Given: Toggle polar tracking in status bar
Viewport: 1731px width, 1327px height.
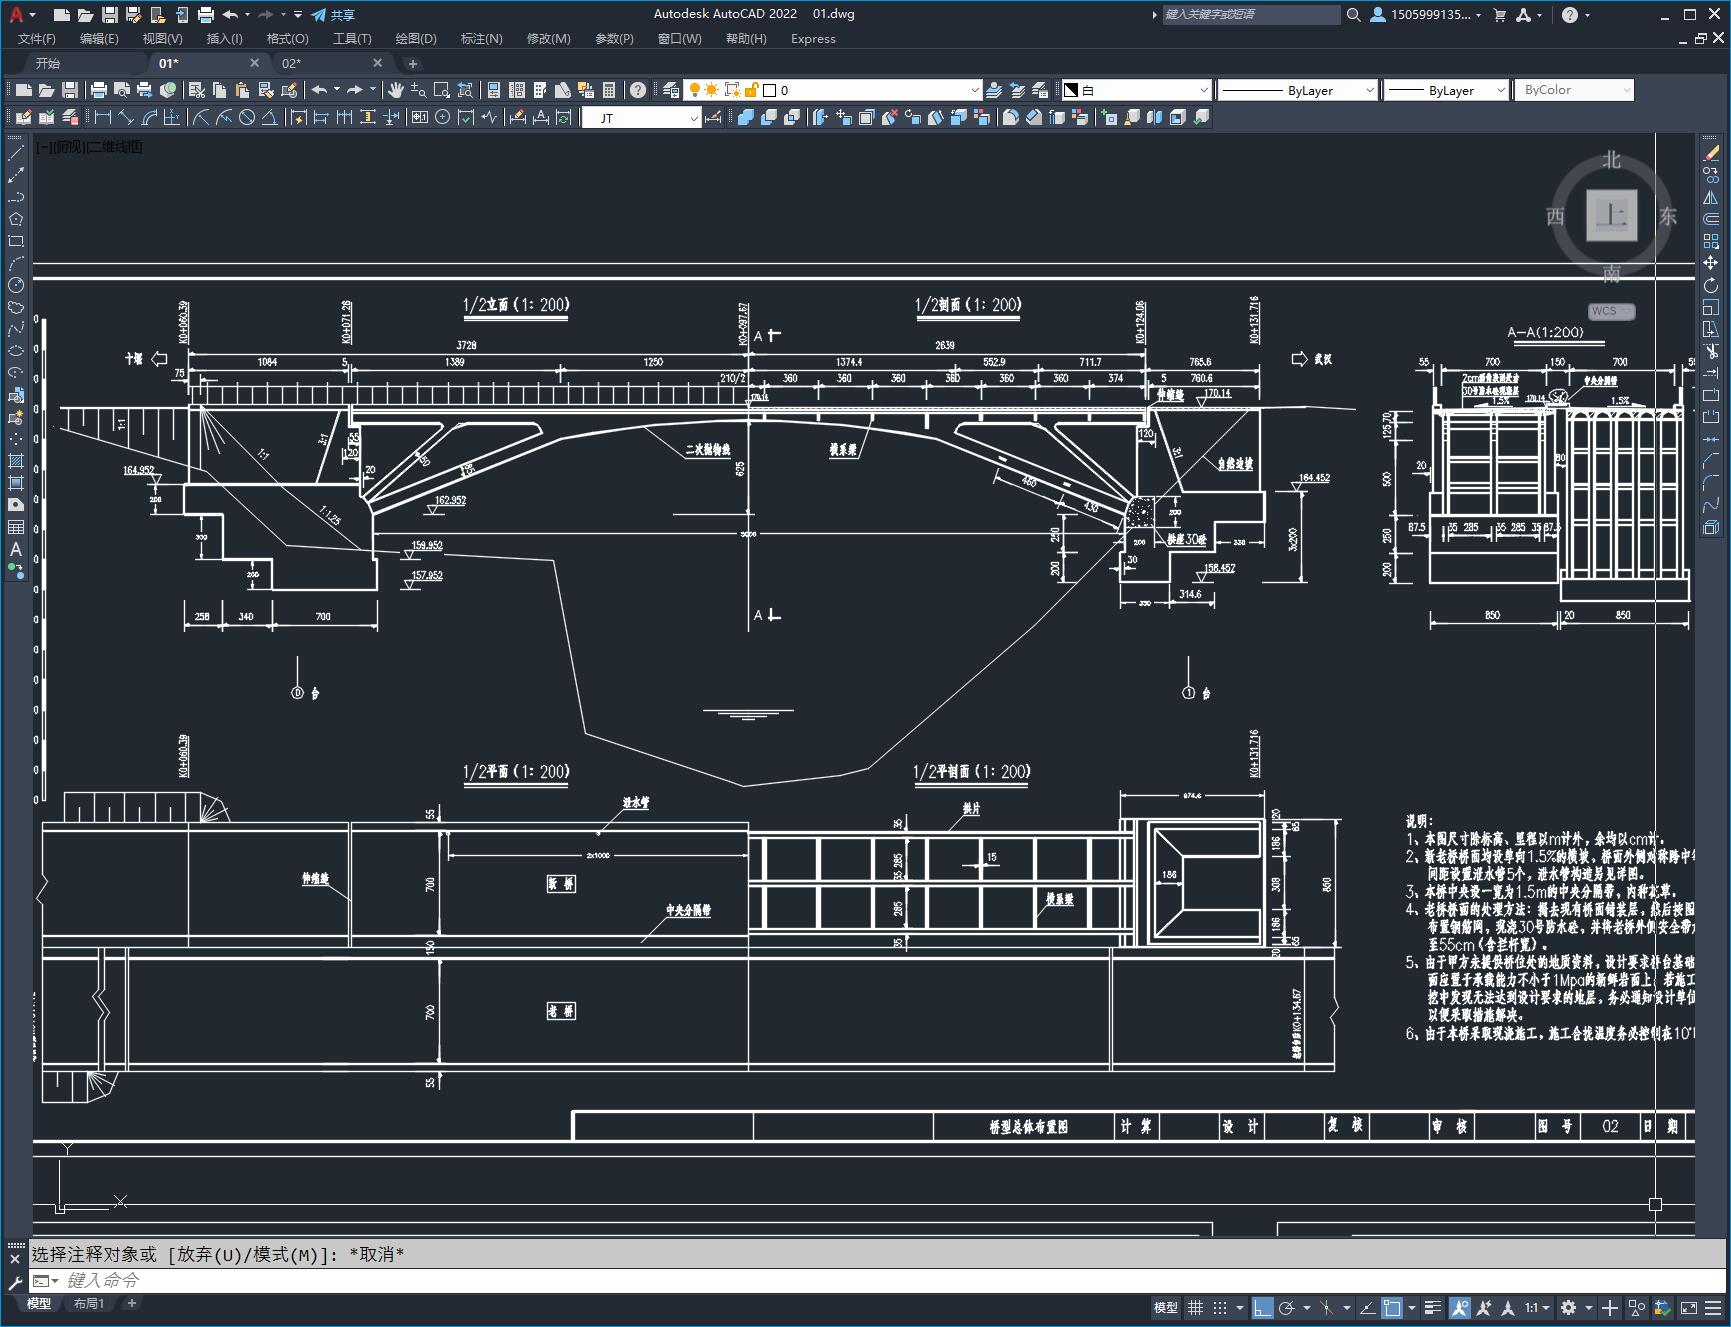Looking at the screenshot, I should (x=1287, y=1307).
